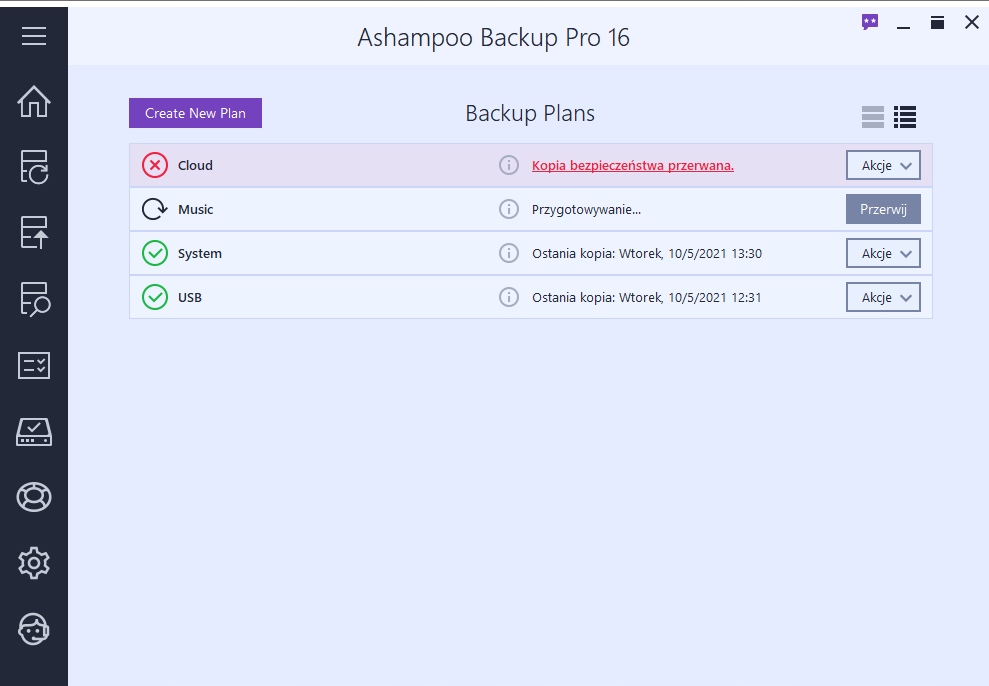Open the restore backup sidebar icon
The image size is (989, 686).
pos(34,232)
